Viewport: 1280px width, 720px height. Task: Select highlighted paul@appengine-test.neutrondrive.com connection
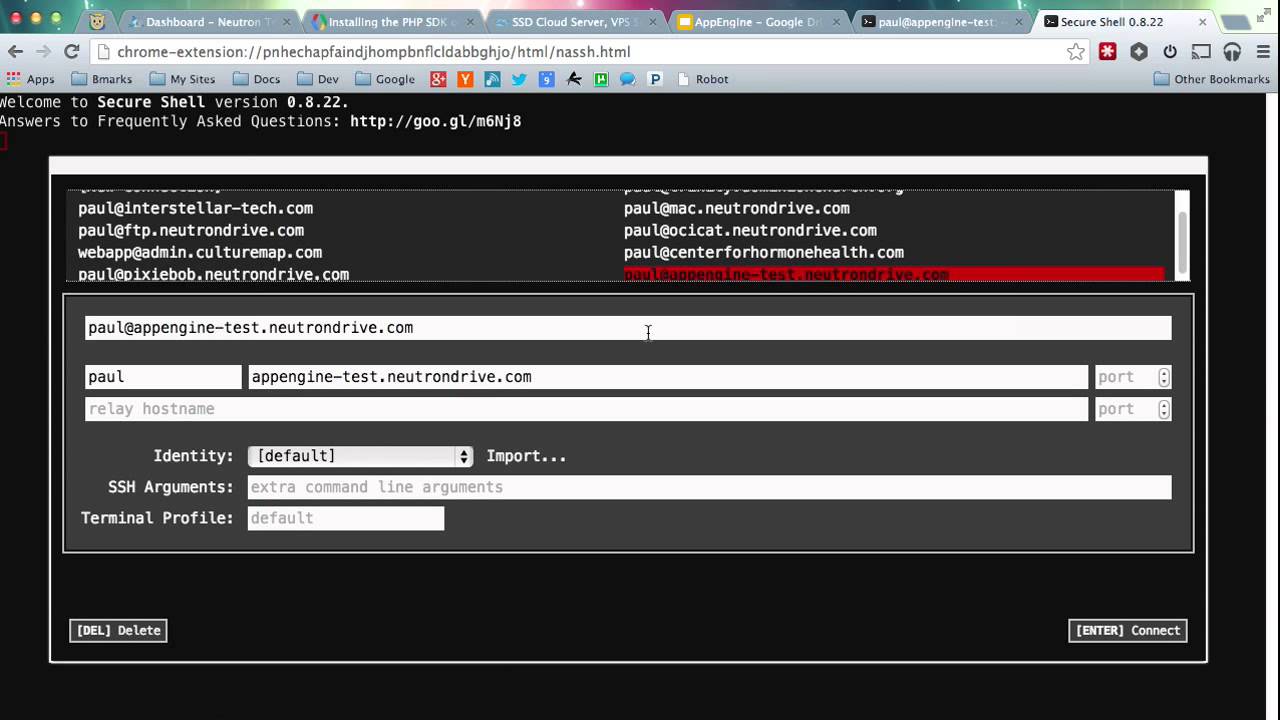894,274
